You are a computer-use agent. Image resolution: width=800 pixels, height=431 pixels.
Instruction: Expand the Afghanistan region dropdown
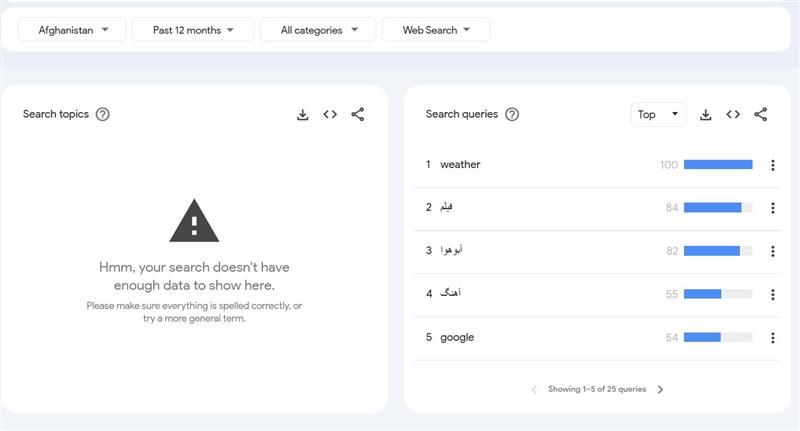tap(73, 30)
